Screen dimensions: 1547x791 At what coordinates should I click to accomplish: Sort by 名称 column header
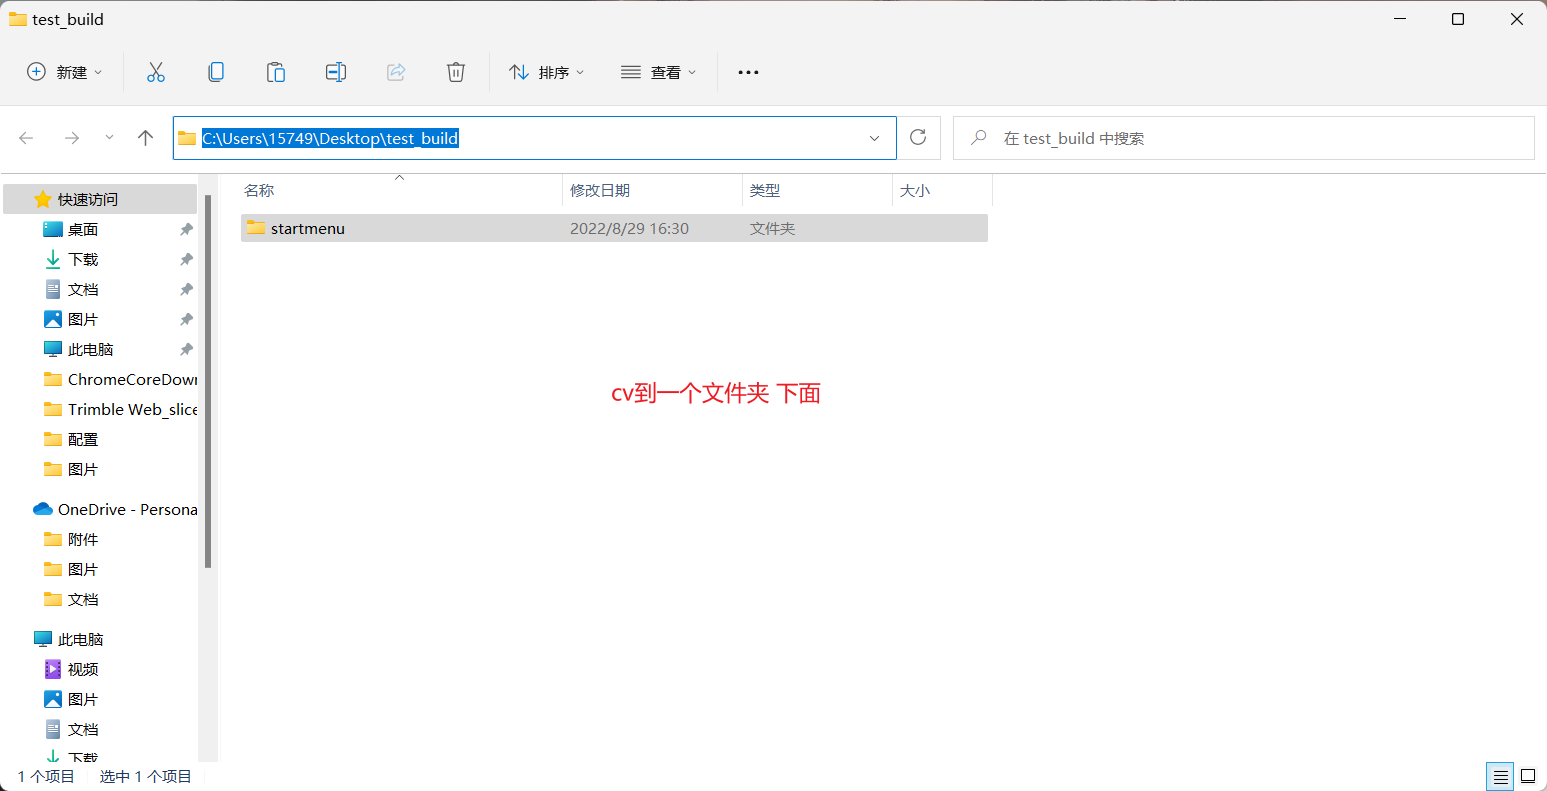coord(260,190)
